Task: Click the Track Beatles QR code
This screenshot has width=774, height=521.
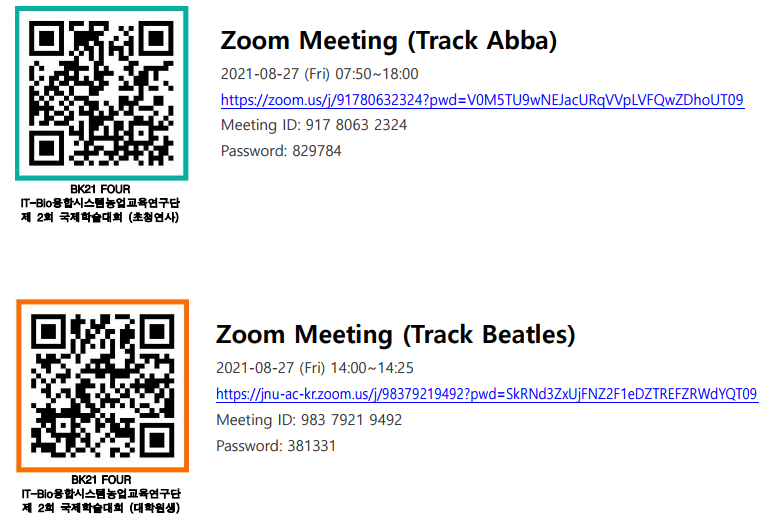Action: (x=100, y=386)
